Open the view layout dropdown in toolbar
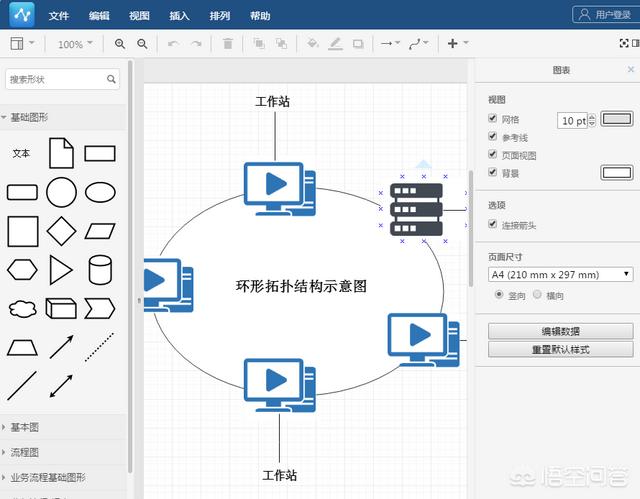This screenshot has width=640, height=499. pos(22,43)
